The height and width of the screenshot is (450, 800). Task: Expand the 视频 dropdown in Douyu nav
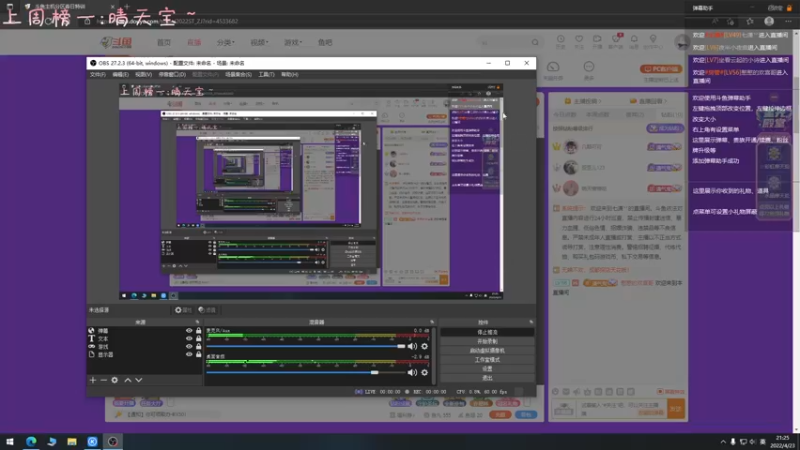tap(259, 42)
